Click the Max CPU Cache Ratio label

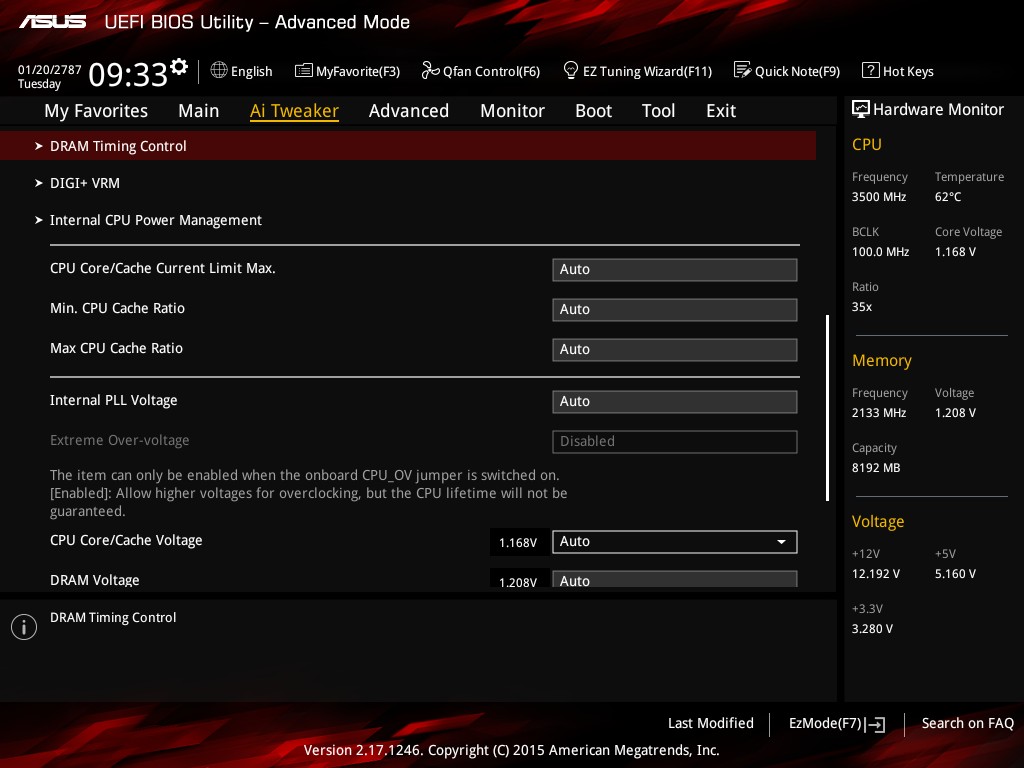[x=116, y=349]
